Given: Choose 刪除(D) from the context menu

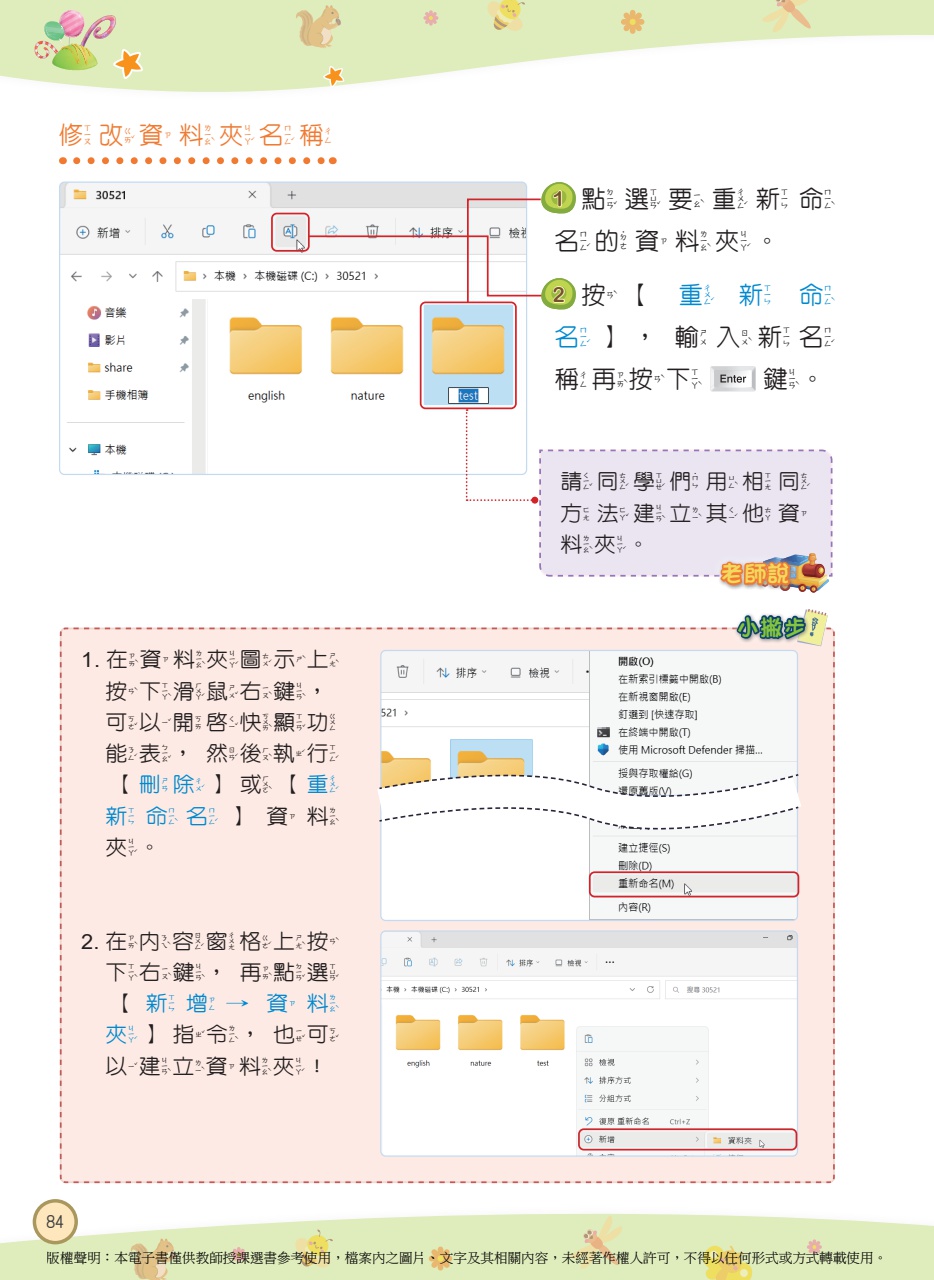Looking at the screenshot, I should point(635,865).
